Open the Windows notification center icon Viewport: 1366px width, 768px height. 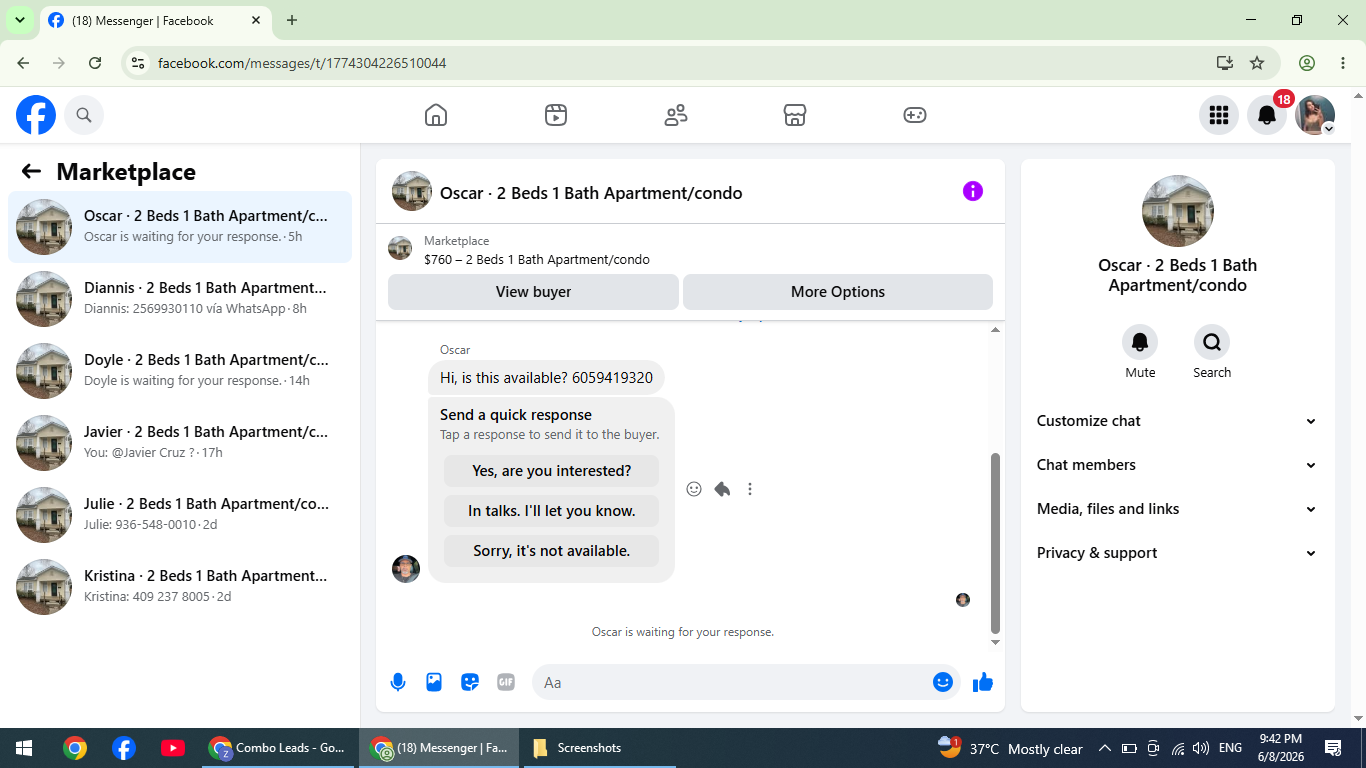pyautogui.click(x=1333, y=748)
